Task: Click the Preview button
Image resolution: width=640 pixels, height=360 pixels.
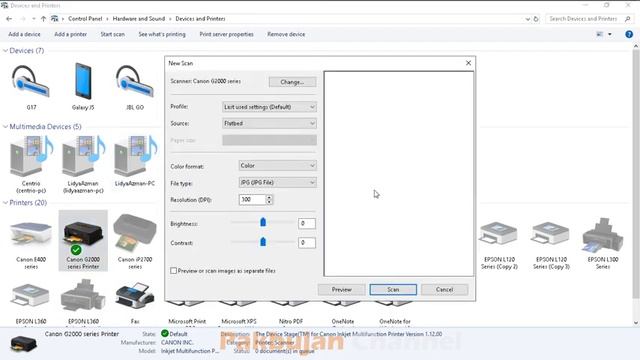Action: tap(342, 289)
